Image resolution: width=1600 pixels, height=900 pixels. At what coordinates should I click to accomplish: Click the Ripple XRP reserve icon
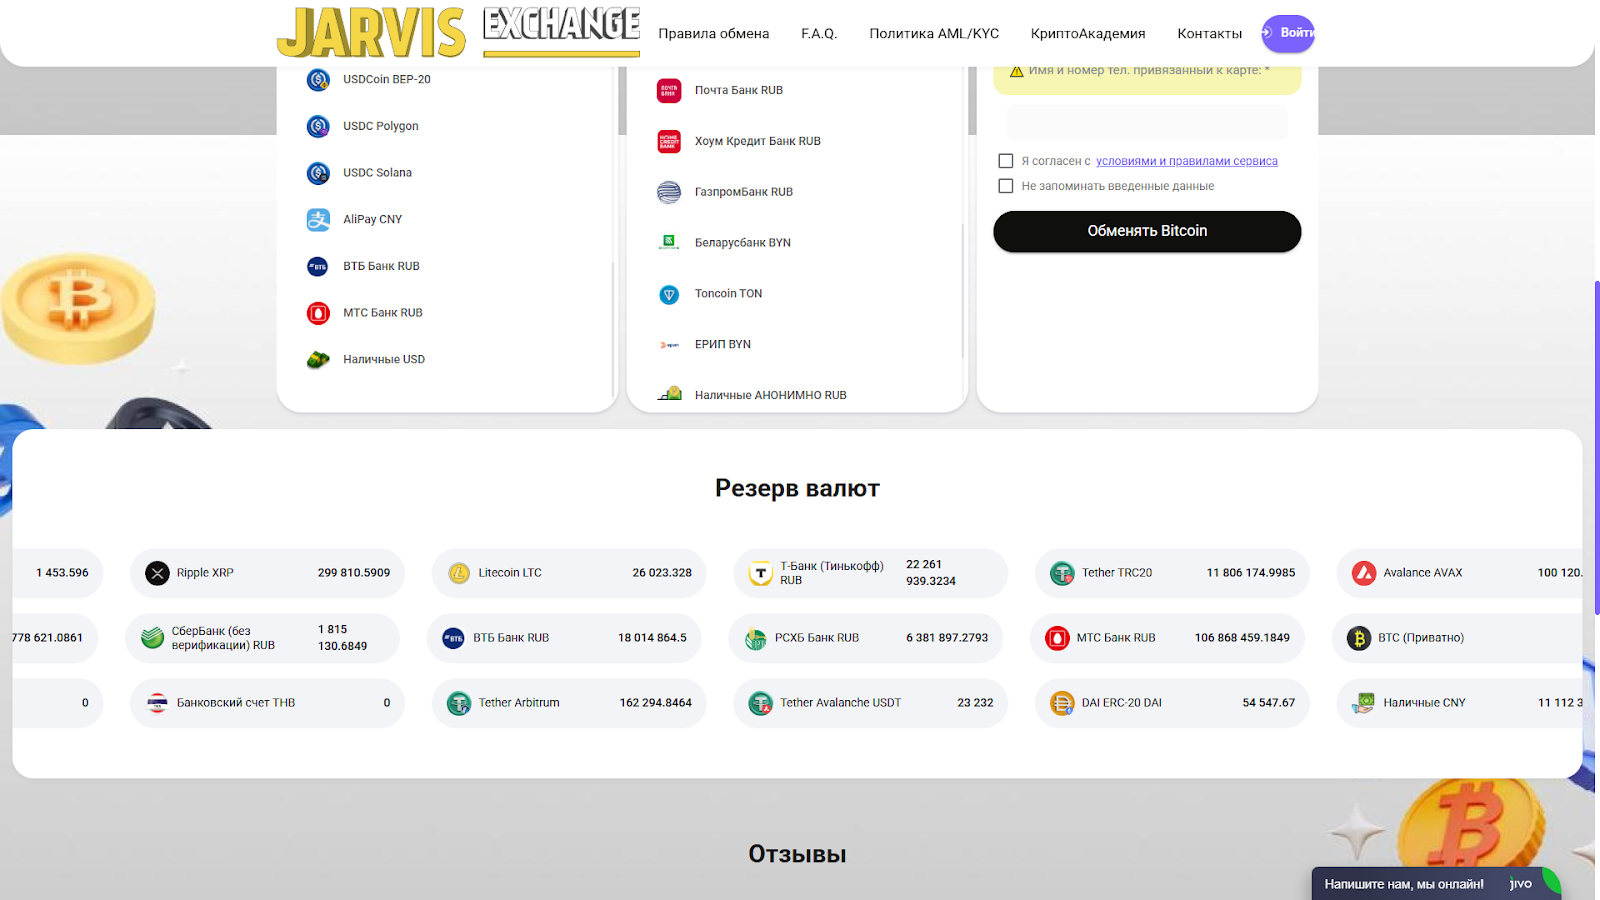coord(157,573)
